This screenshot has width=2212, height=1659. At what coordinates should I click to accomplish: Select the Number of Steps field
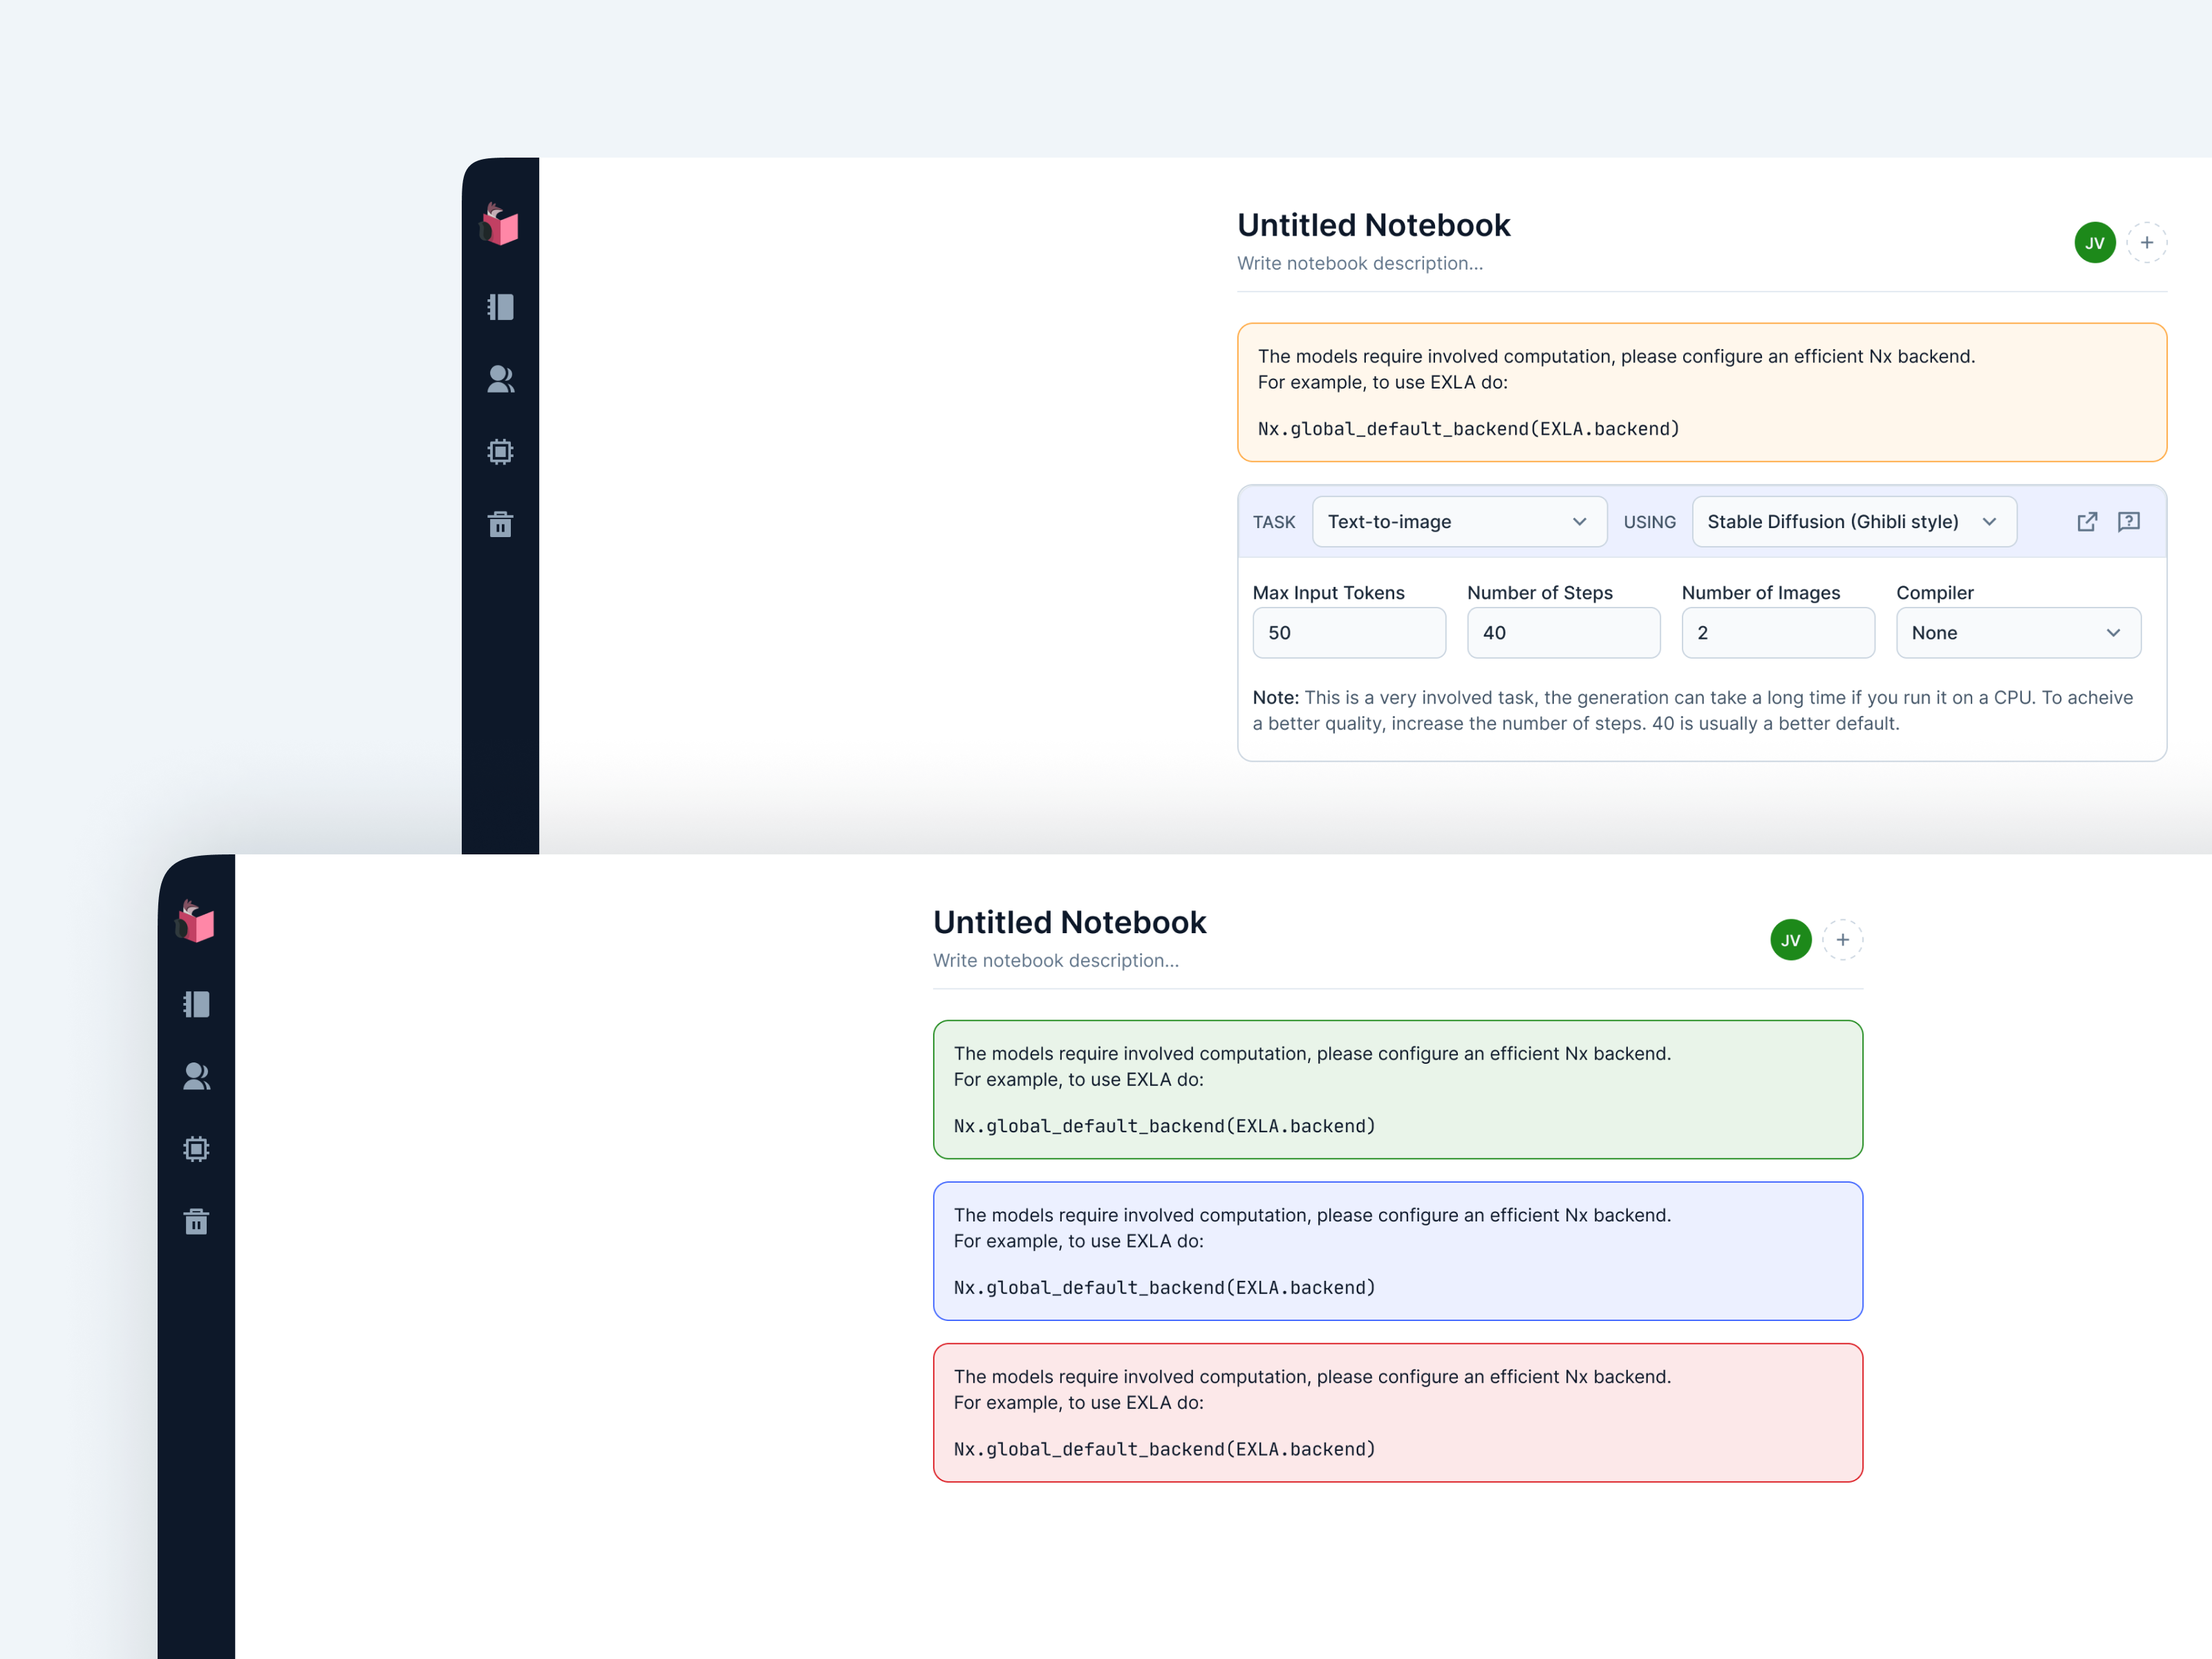pos(1563,632)
